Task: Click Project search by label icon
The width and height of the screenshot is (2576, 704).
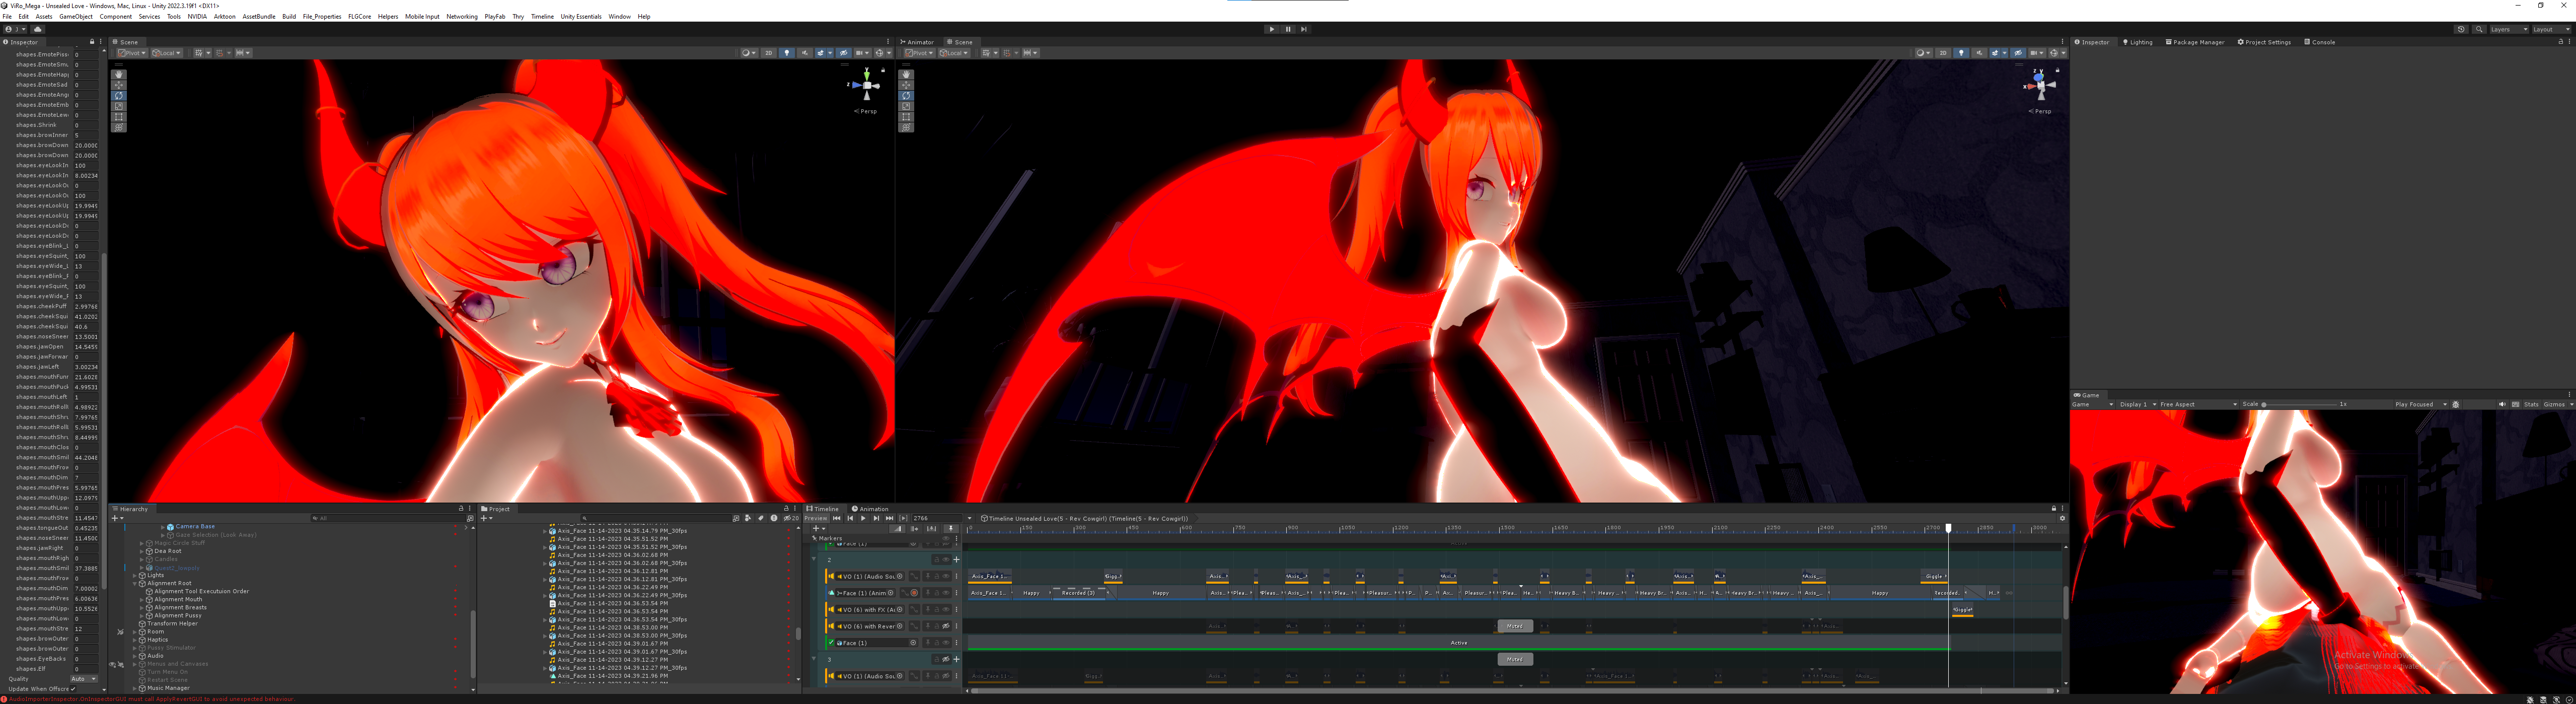Action: pos(761,518)
